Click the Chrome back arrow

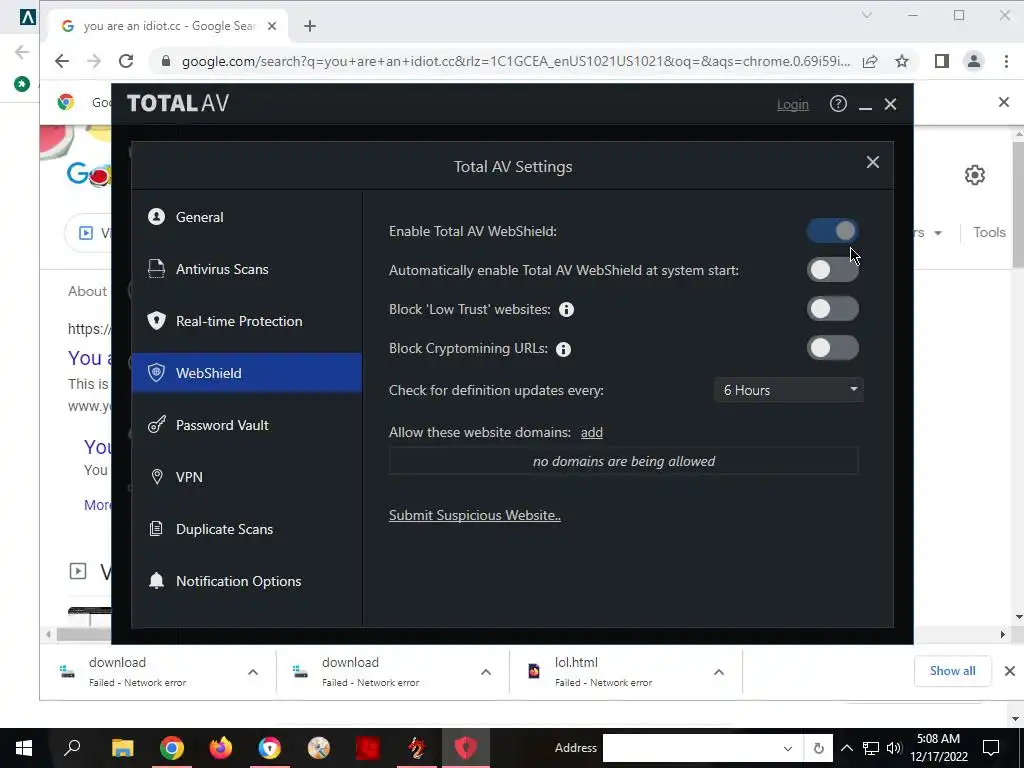click(62, 61)
